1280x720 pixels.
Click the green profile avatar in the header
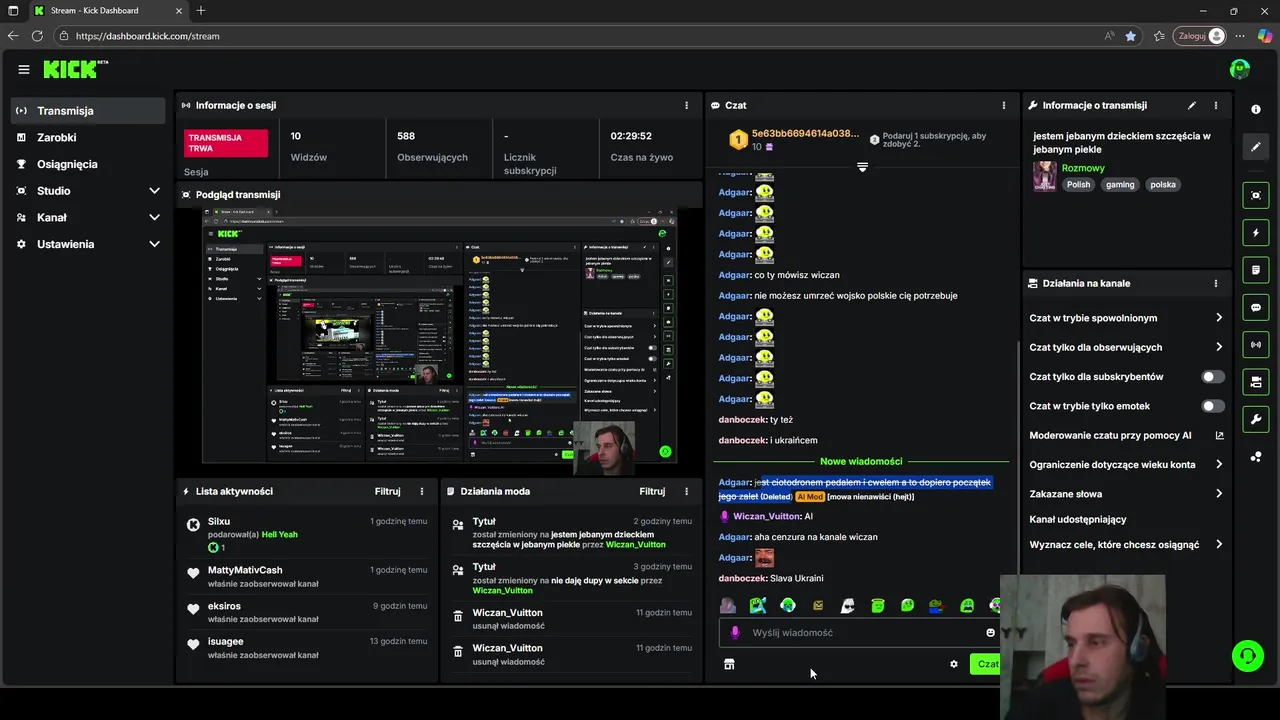(1240, 69)
